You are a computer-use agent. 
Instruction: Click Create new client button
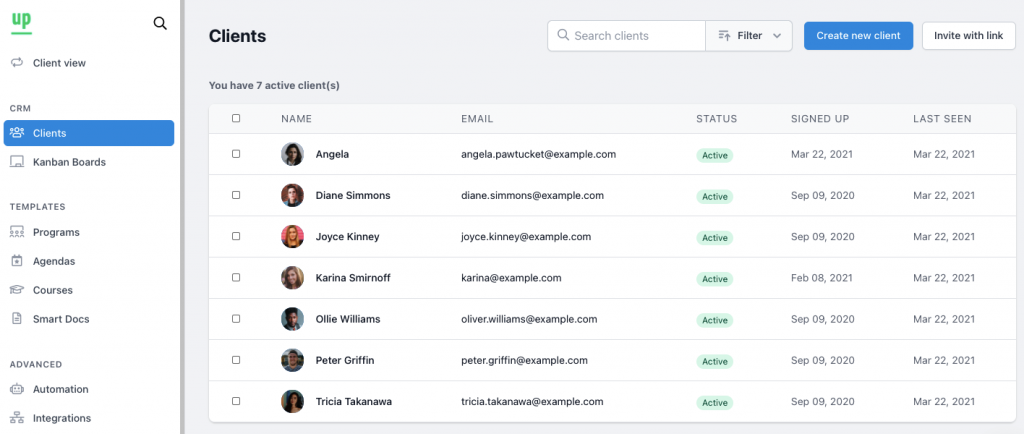pos(858,35)
